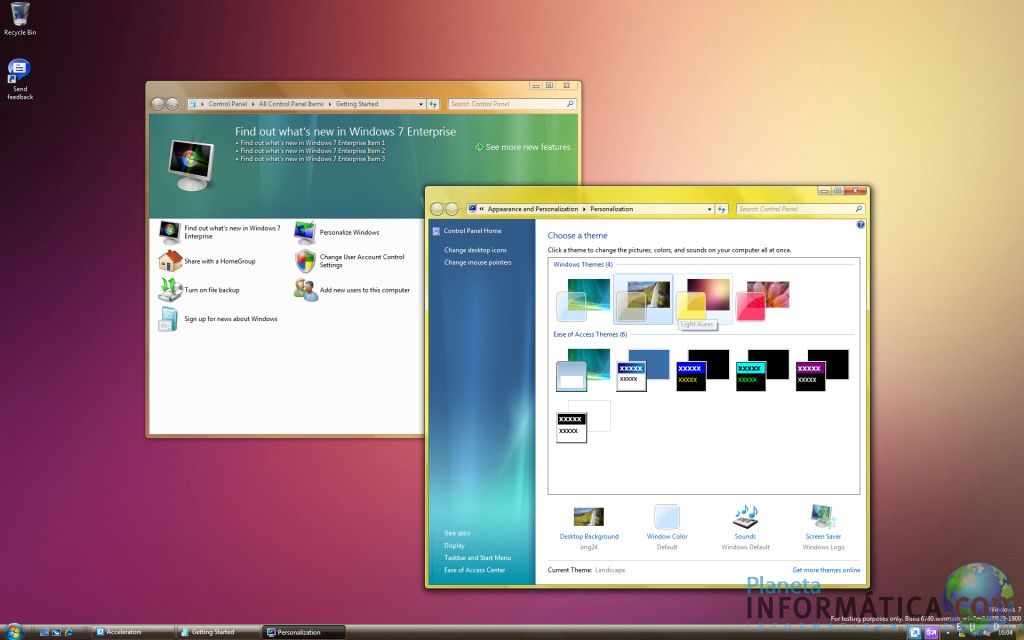Screen dimensions: 1024x640
Task: Click the Sounds musical notes icon
Action: point(745,517)
